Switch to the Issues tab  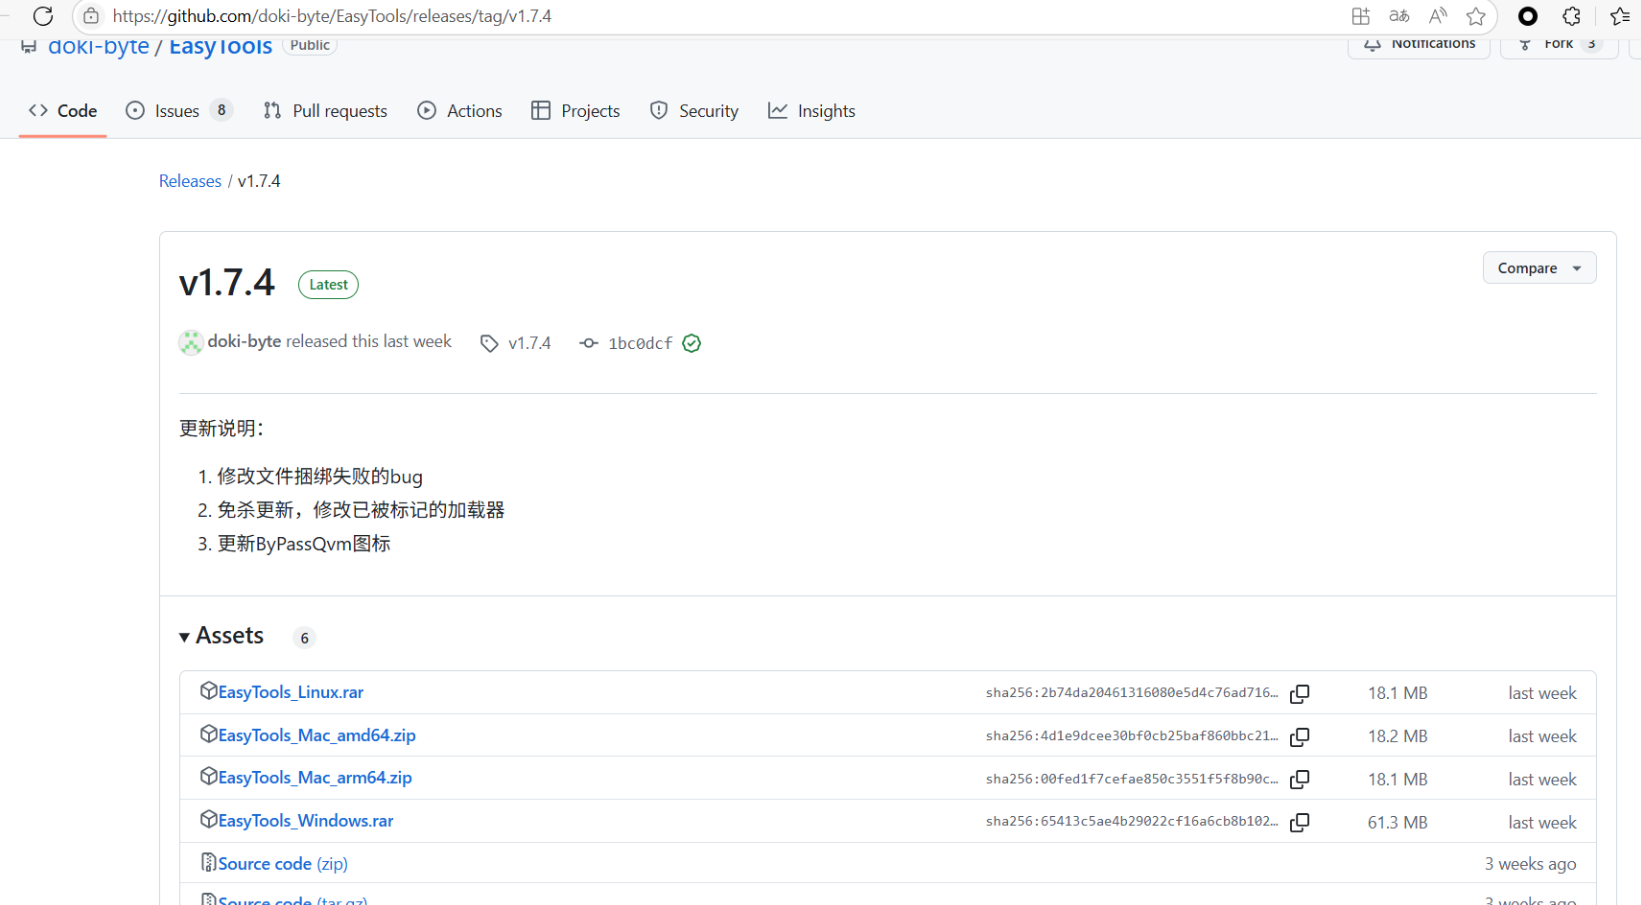[179, 111]
